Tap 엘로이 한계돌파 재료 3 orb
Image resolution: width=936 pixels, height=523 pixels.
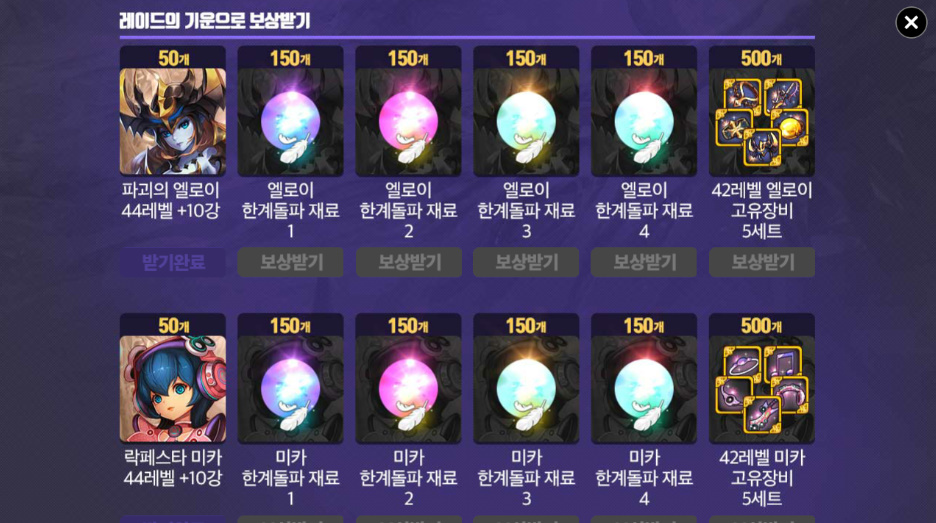(x=526, y=122)
